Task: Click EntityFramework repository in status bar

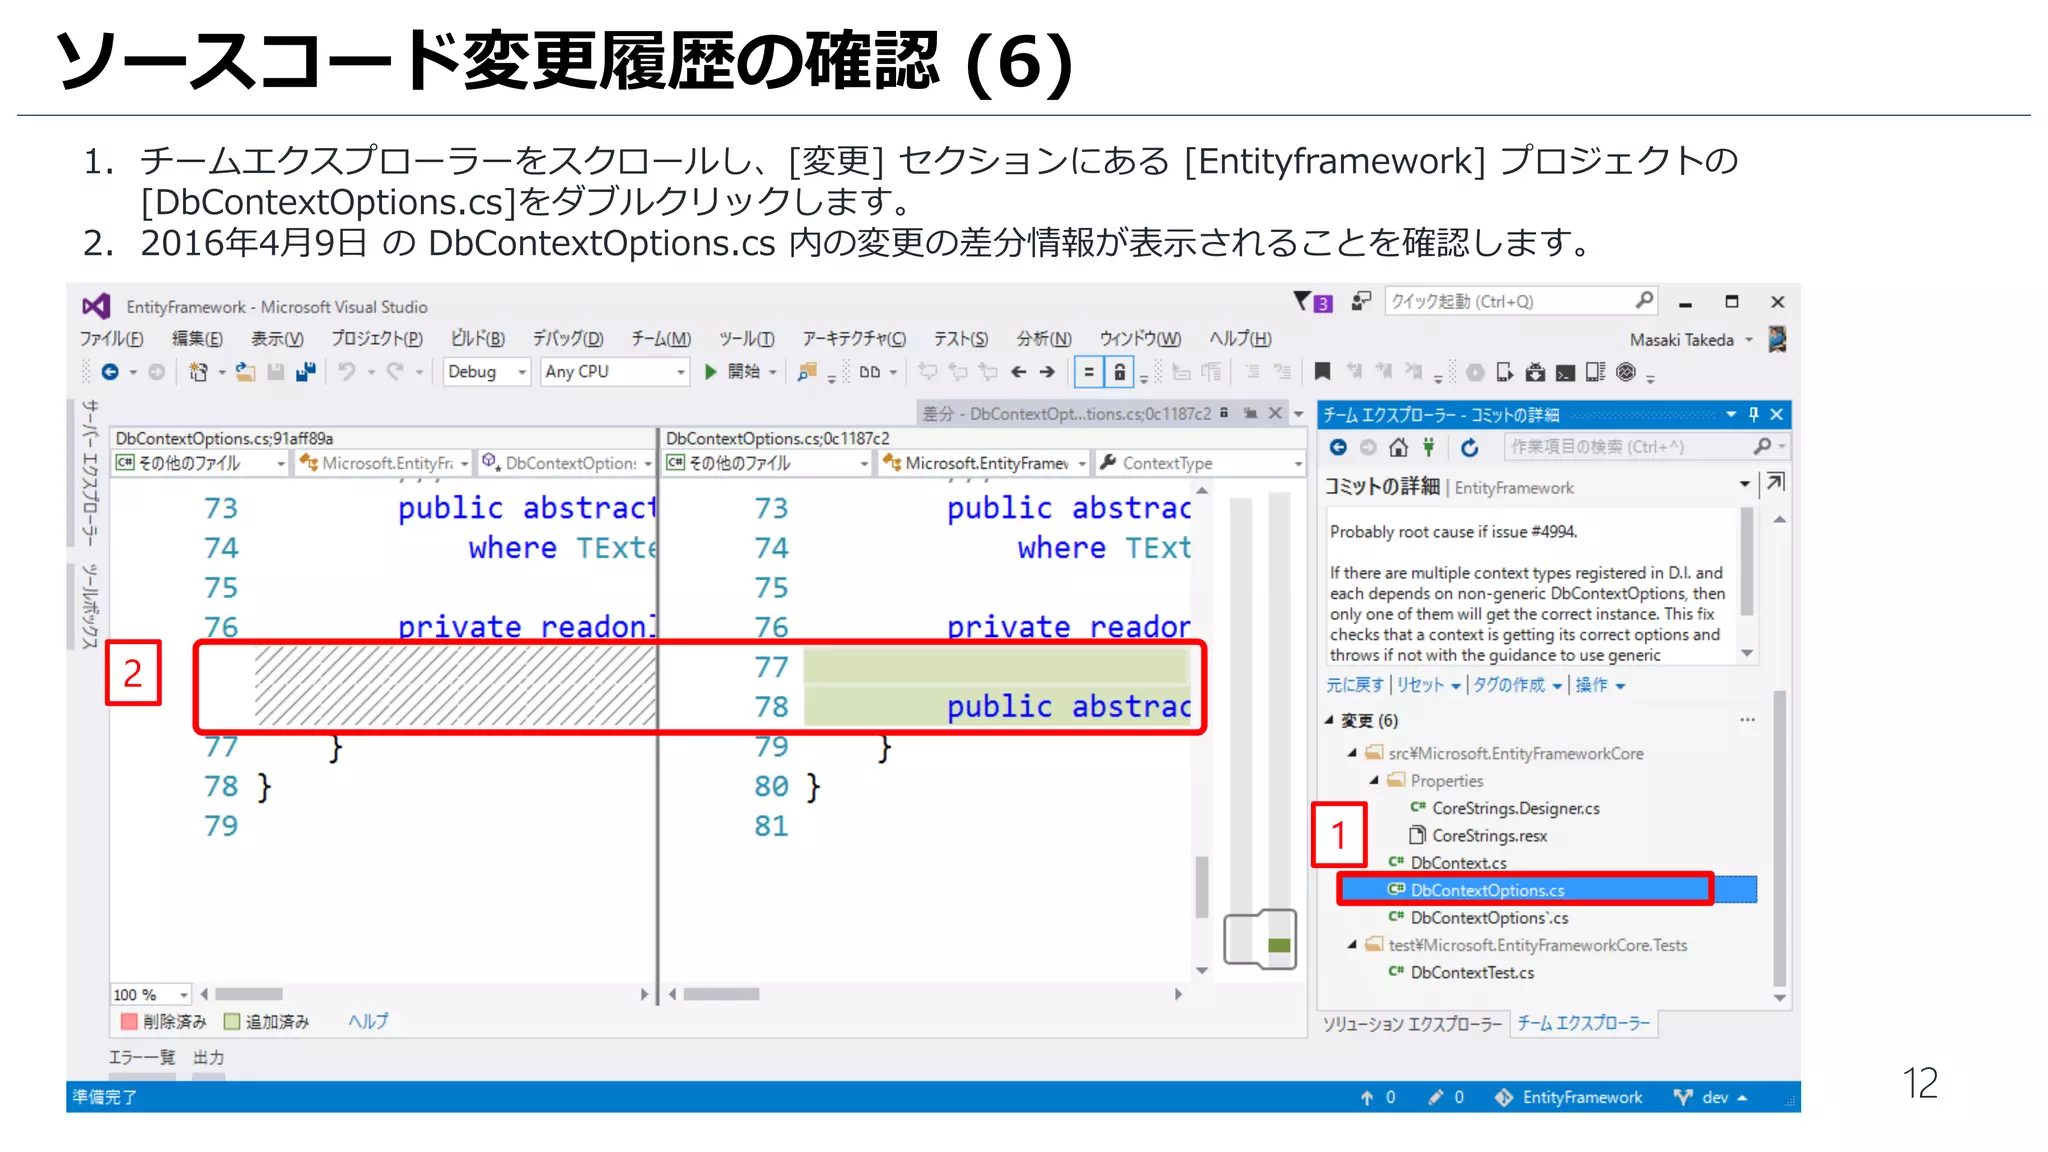Action: [x=1569, y=1097]
